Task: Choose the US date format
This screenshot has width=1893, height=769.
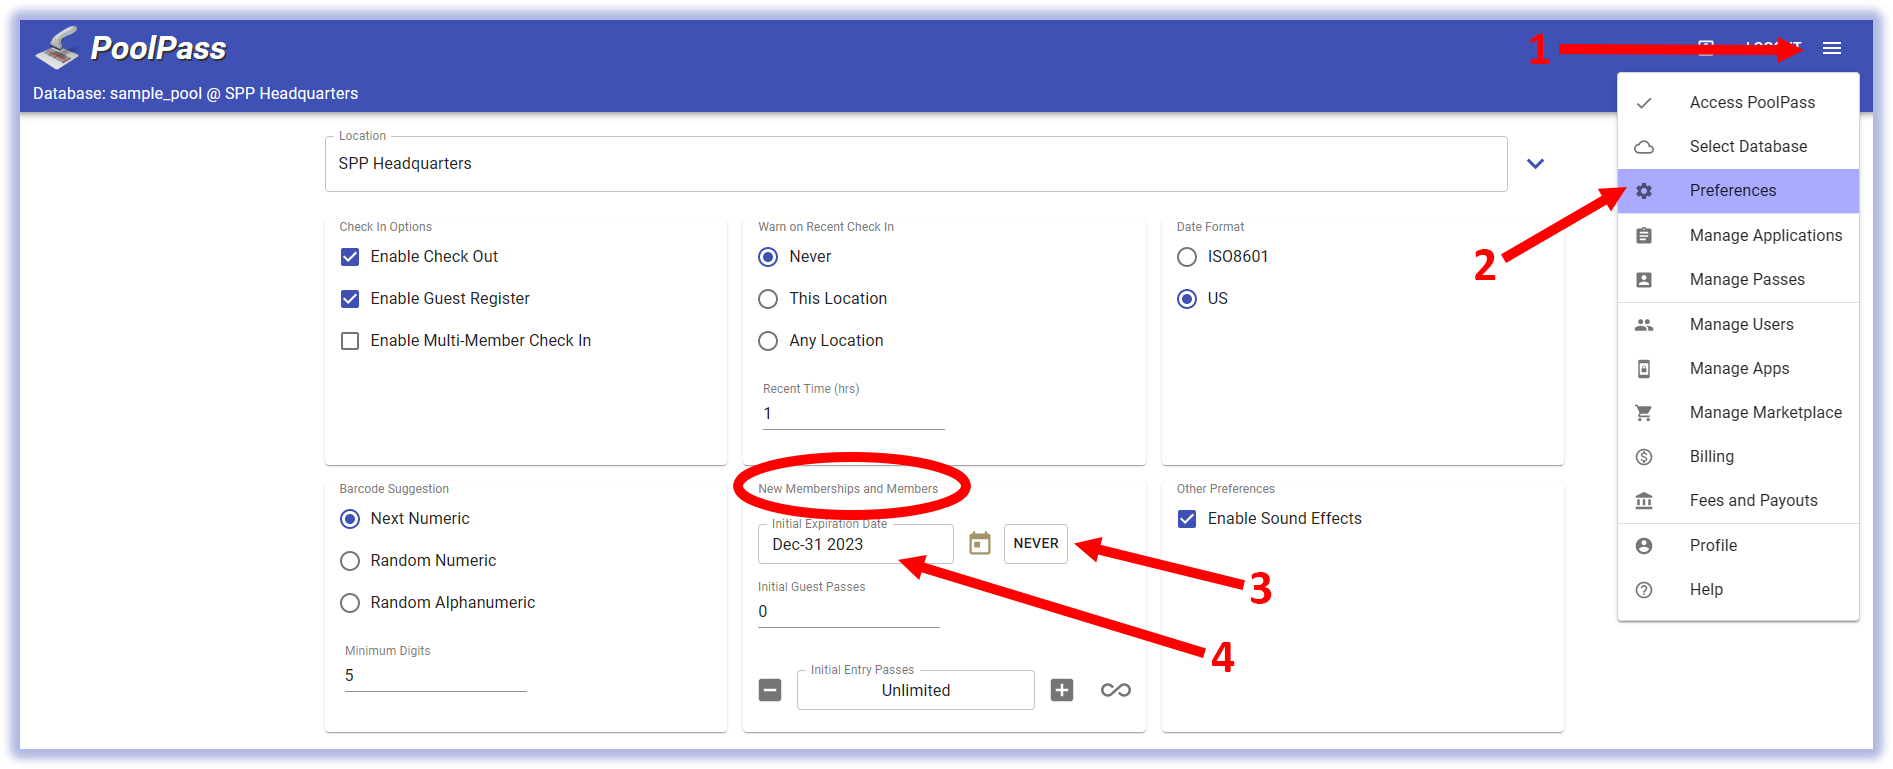Action: click(x=1187, y=299)
